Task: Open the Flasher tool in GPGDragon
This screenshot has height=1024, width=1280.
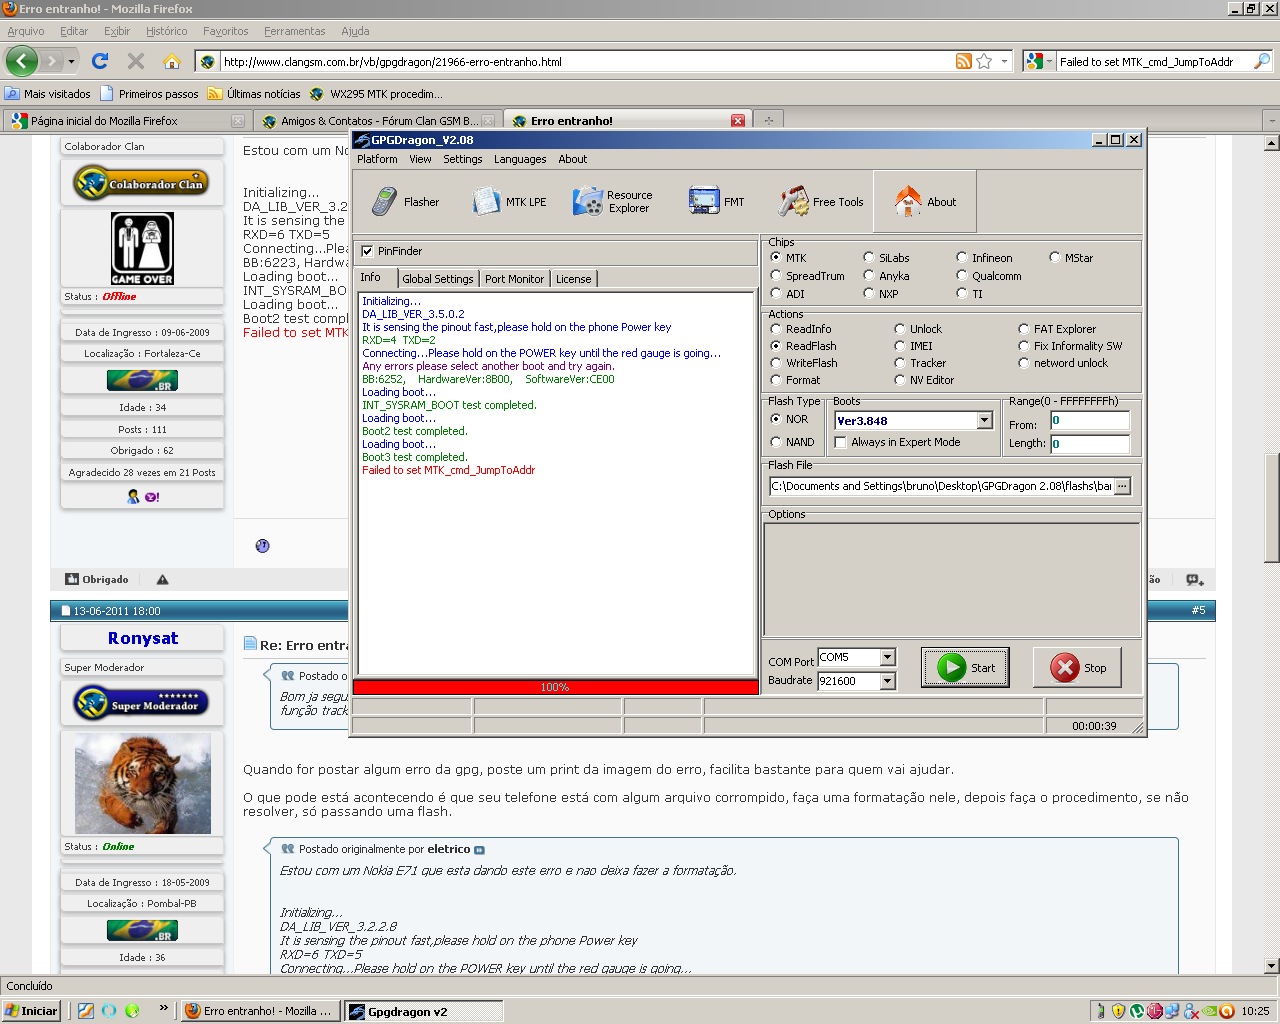Action: (405, 202)
